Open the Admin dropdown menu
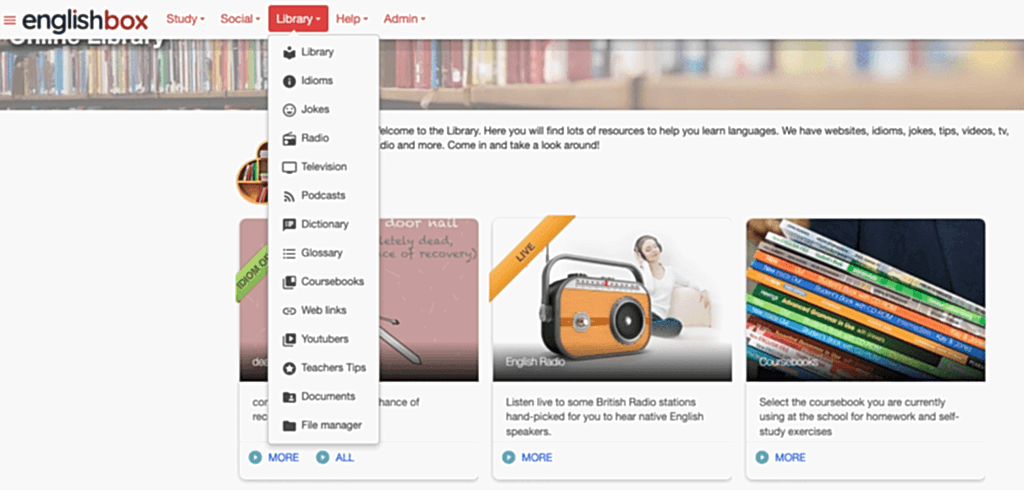This screenshot has width=1024, height=490. point(404,19)
